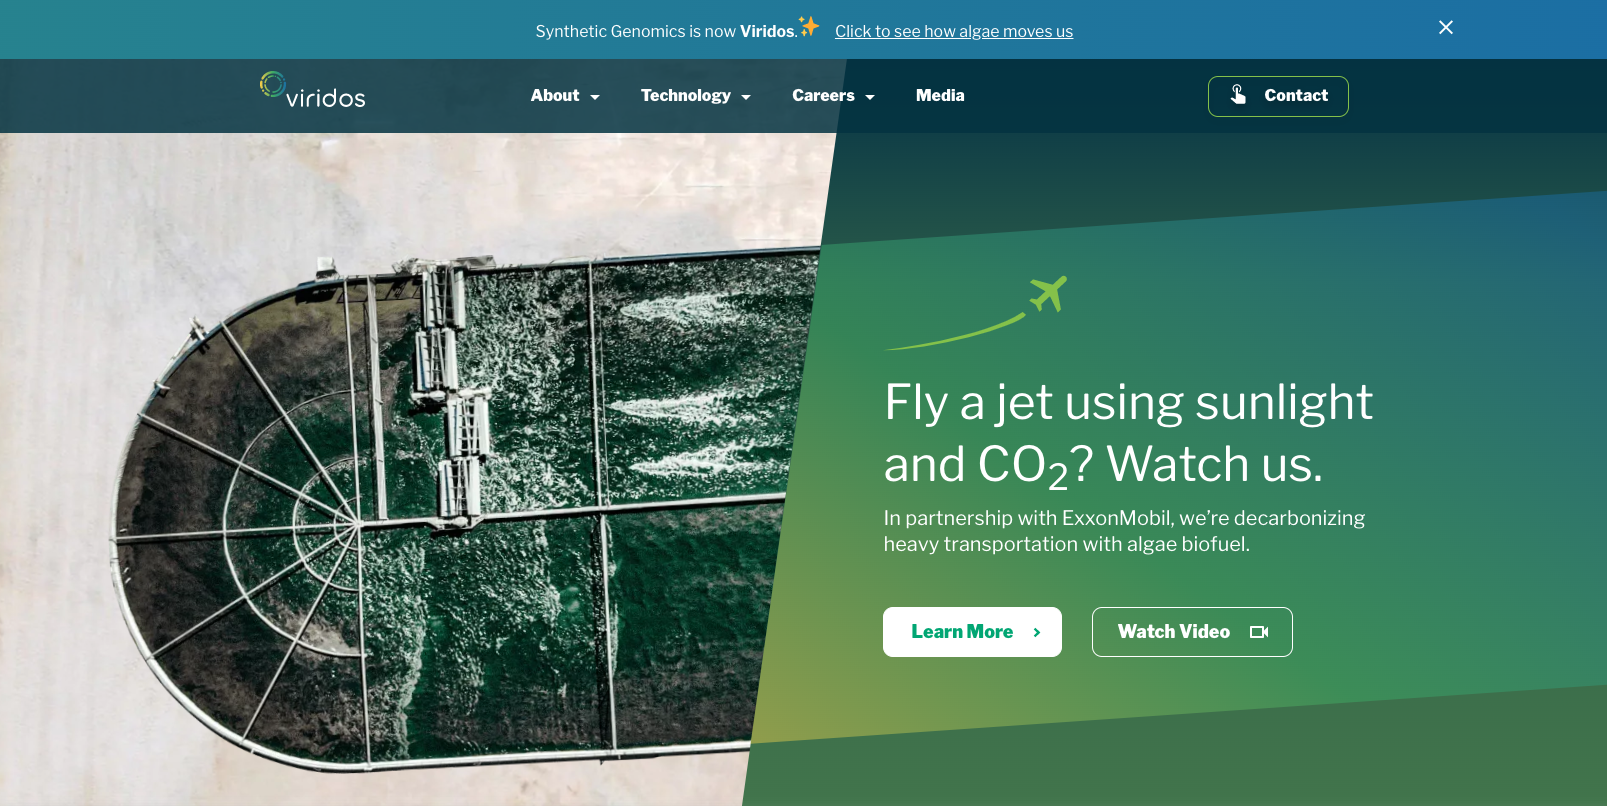Select the Careers menu label

pyautogui.click(x=823, y=95)
